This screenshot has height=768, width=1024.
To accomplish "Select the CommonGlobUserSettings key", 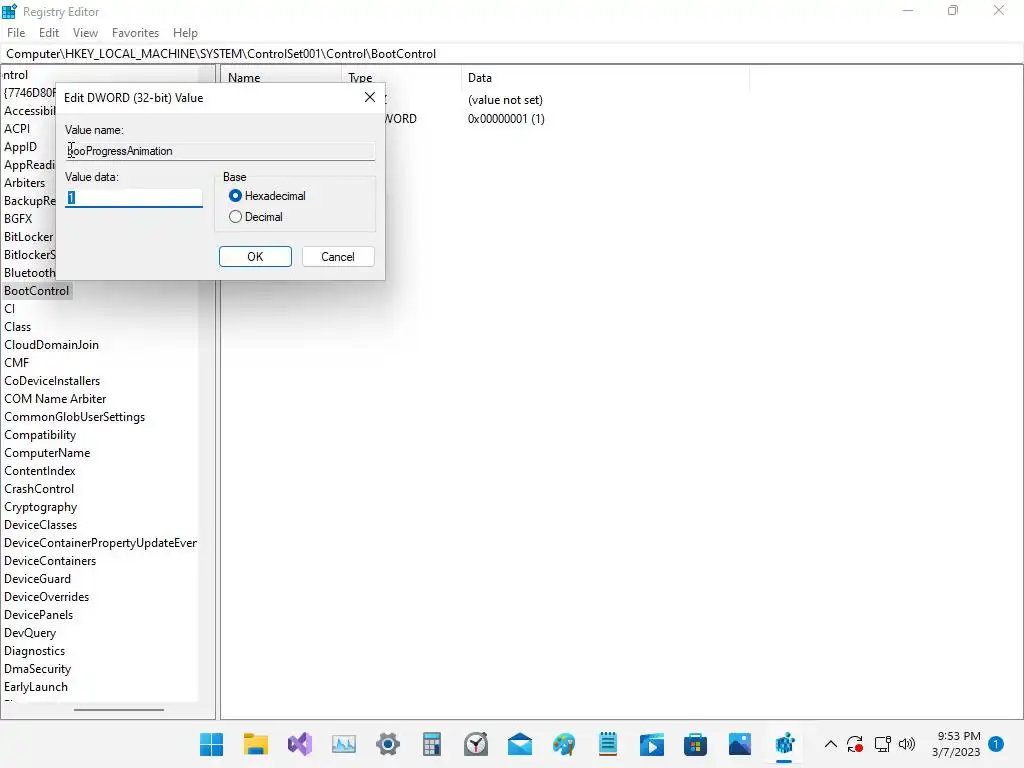I will tap(74, 417).
